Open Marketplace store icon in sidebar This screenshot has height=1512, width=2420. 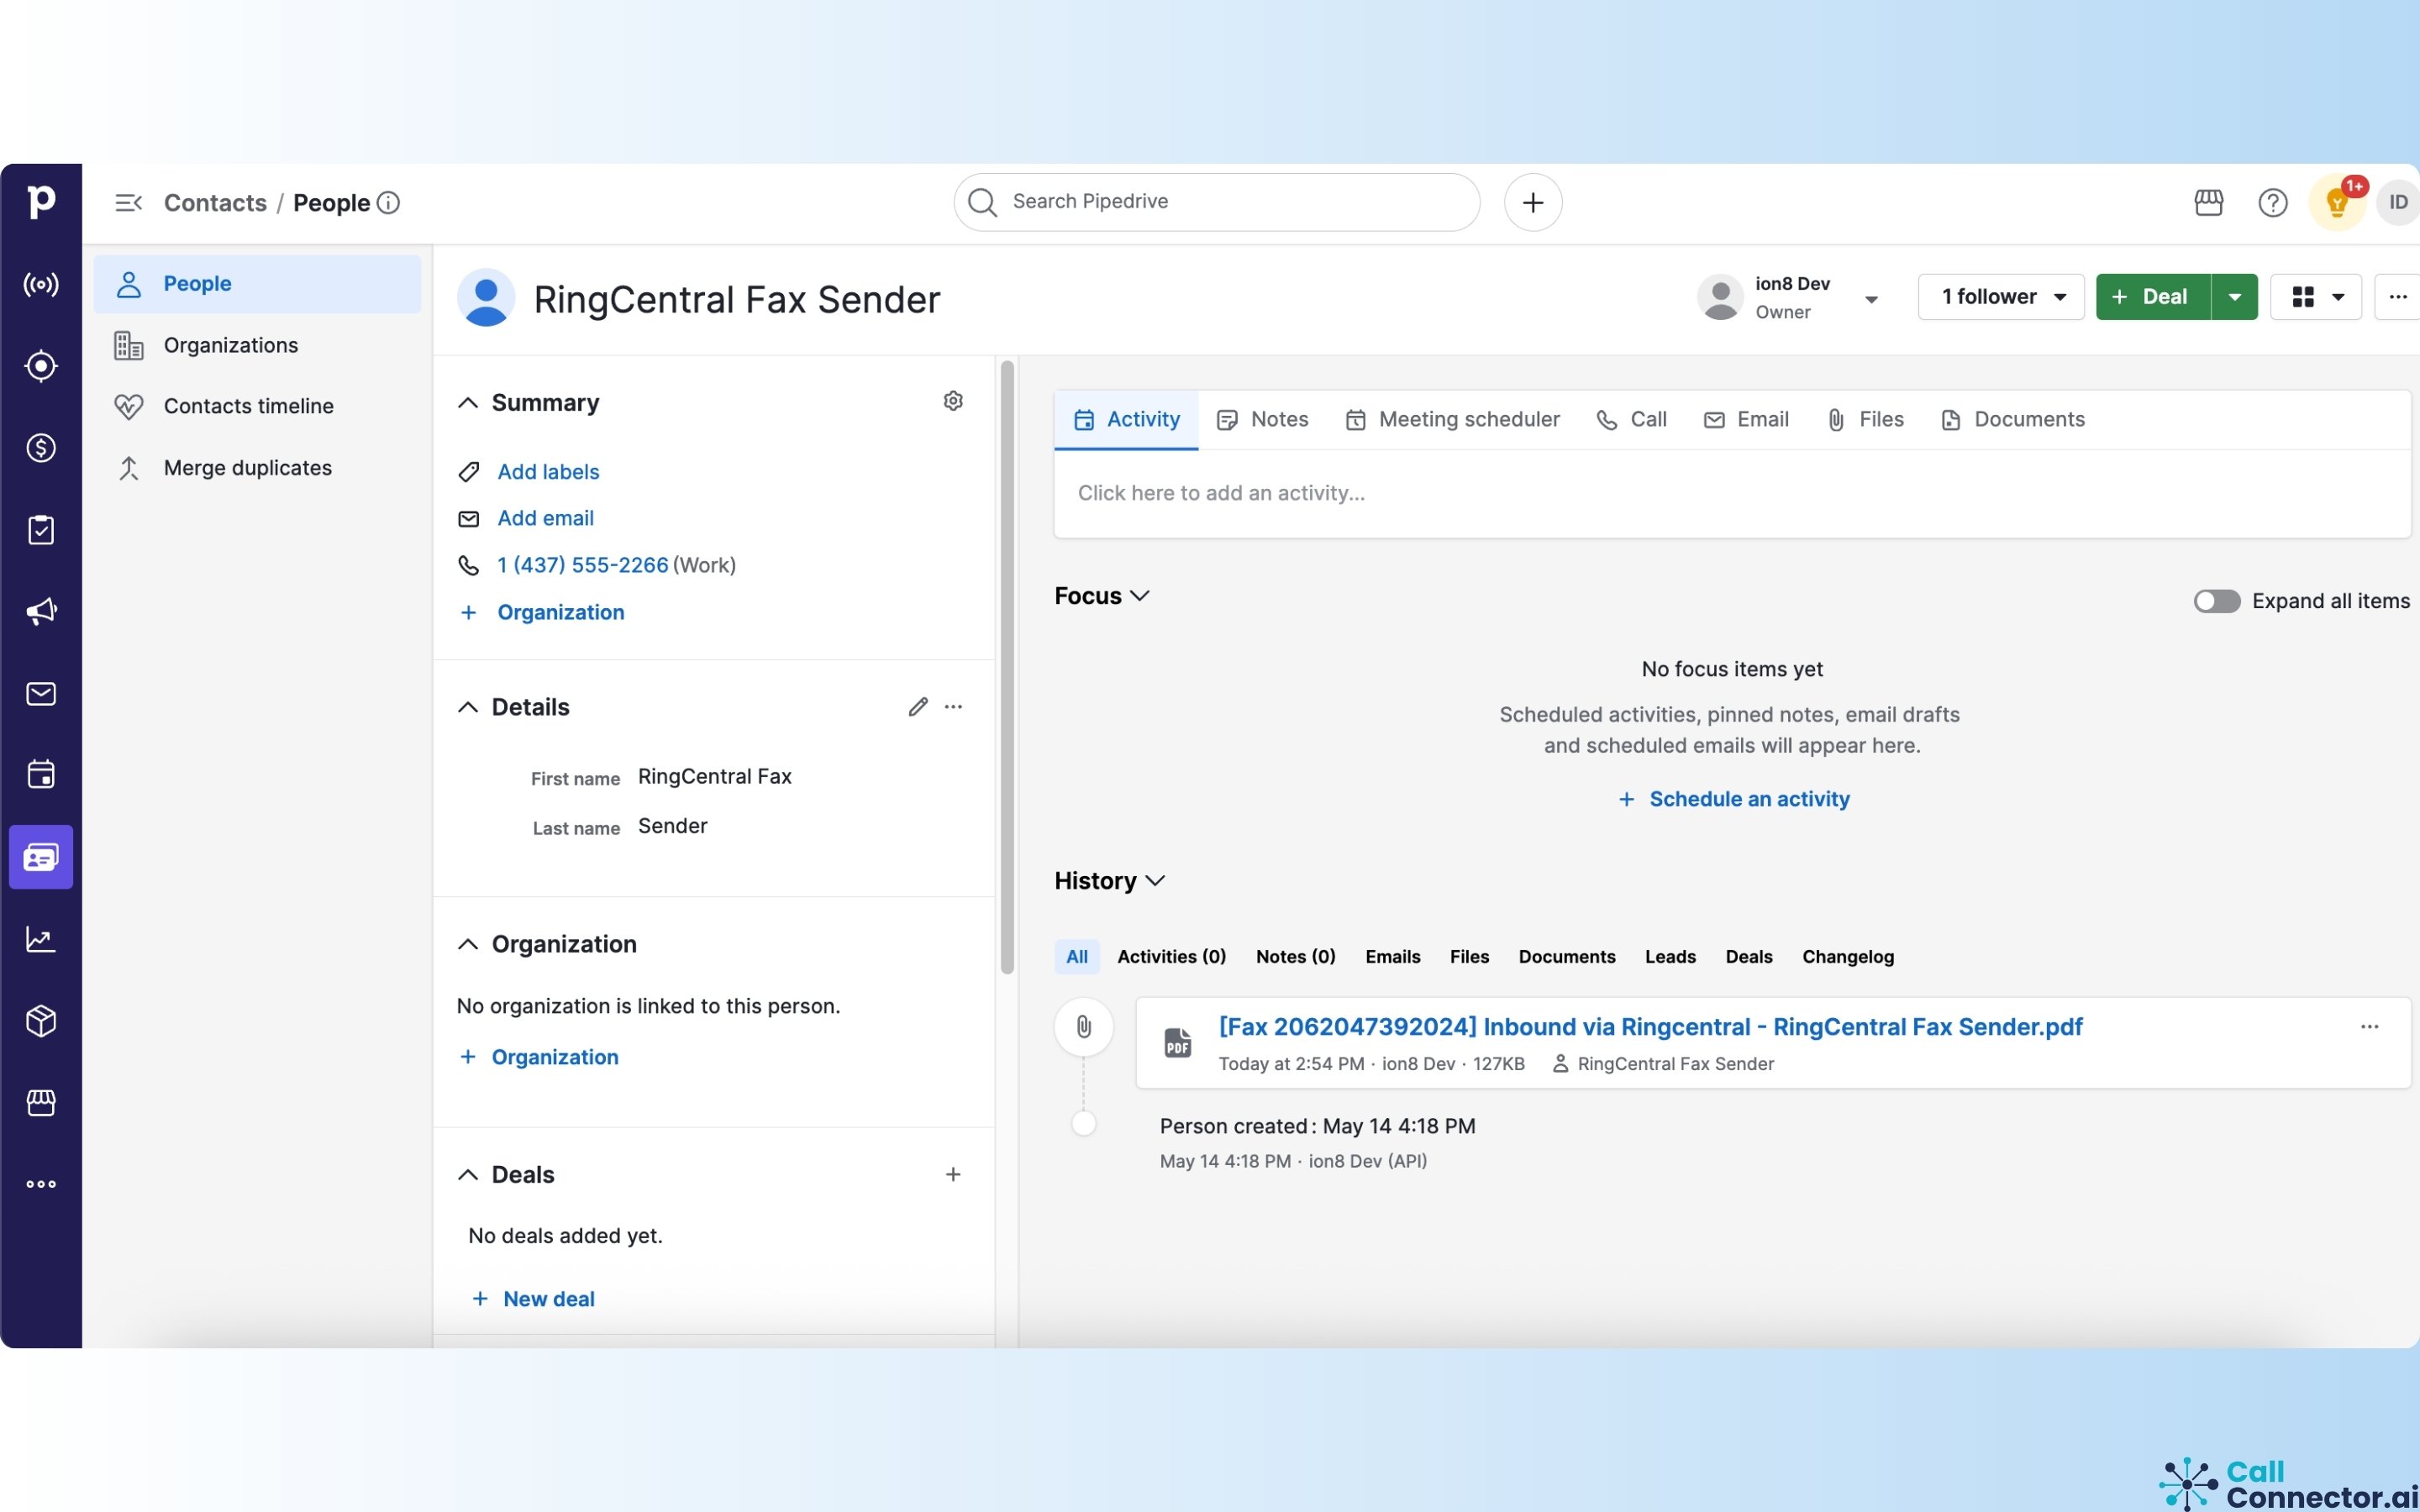pyautogui.click(x=41, y=1103)
